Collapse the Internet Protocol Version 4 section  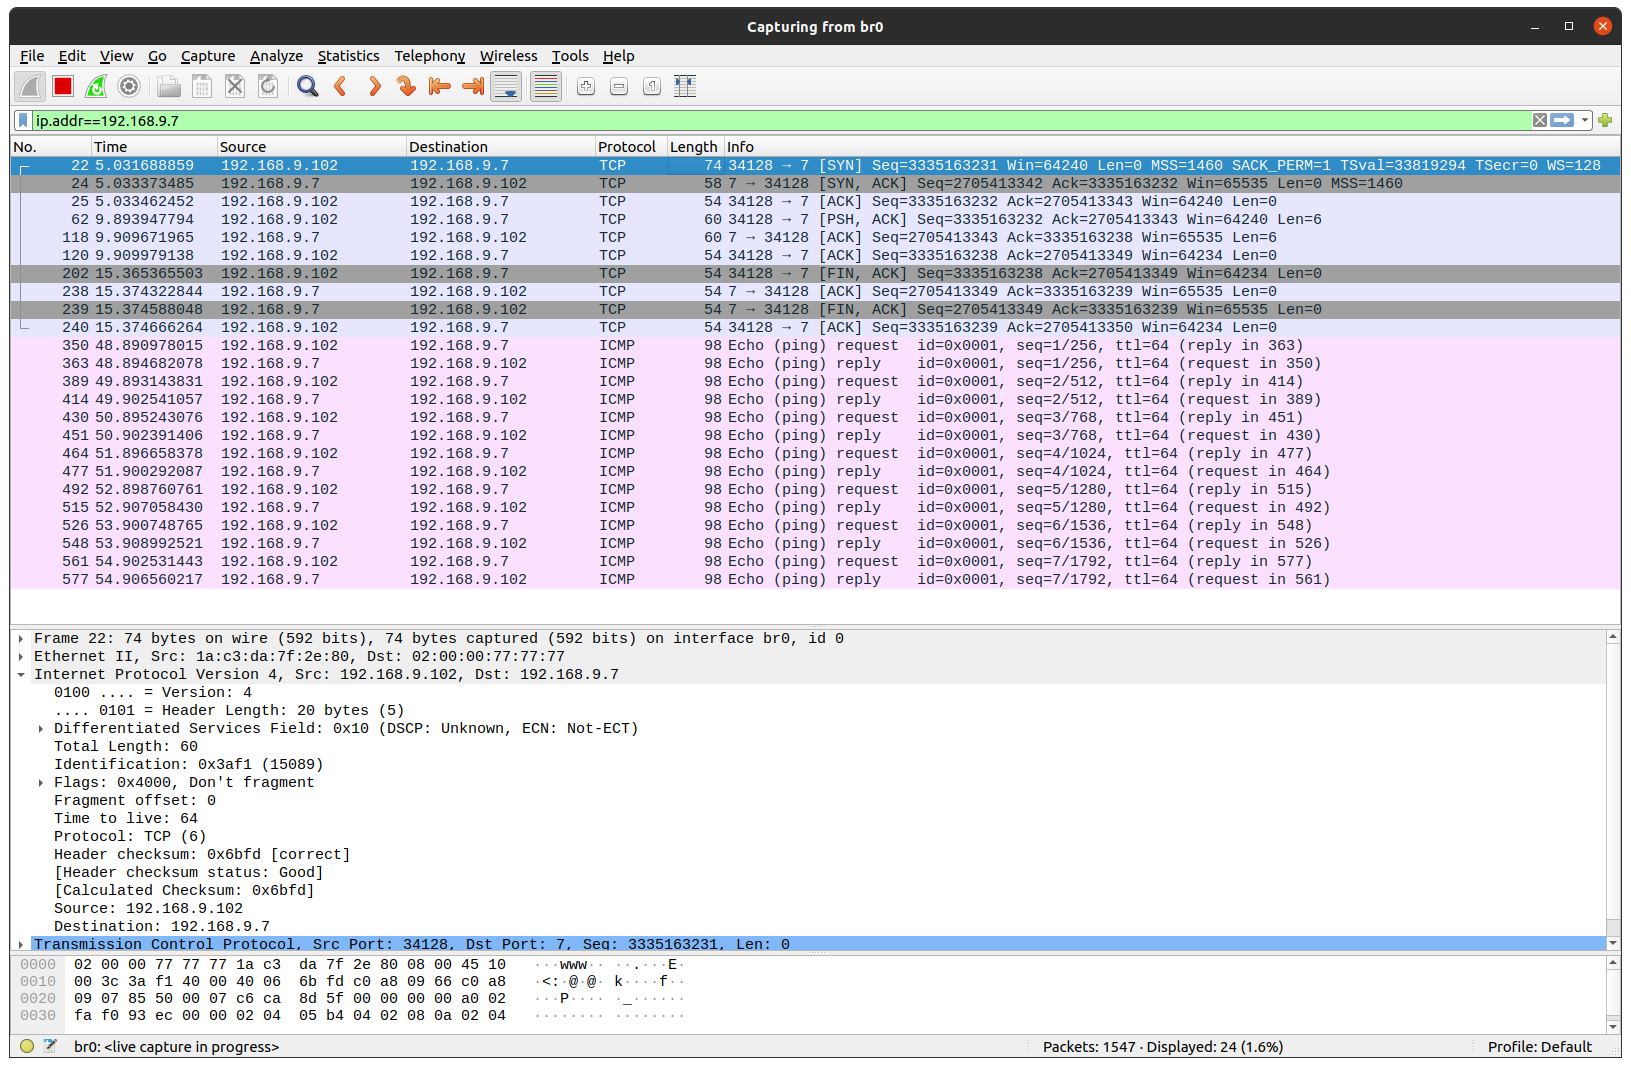(20, 674)
